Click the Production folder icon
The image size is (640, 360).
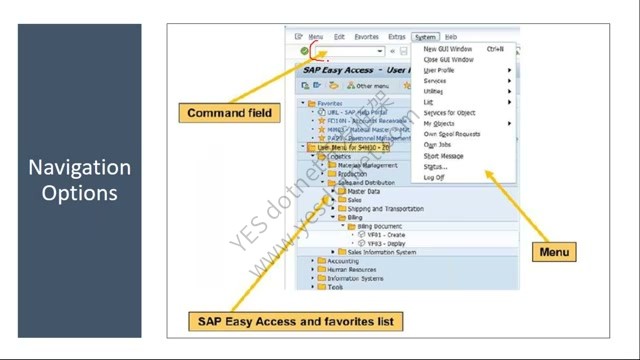[332, 173]
